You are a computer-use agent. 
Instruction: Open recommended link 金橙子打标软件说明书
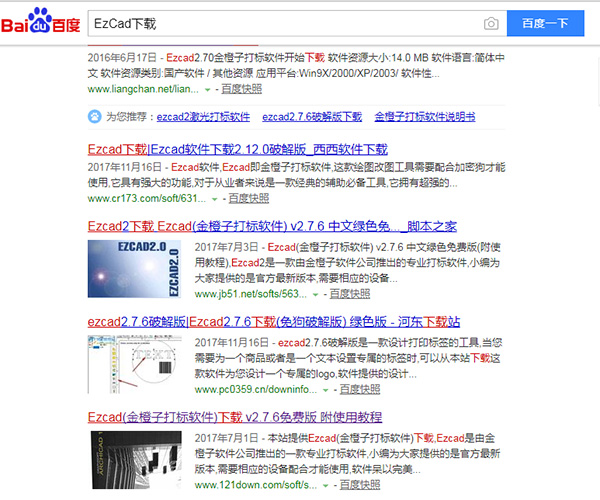(x=425, y=117)
